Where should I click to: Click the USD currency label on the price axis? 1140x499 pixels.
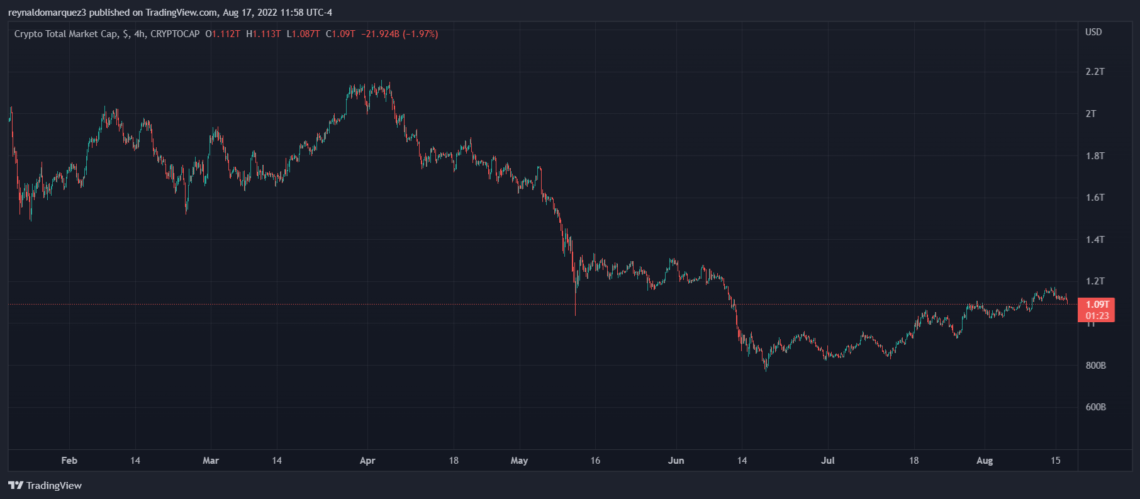1093,33
